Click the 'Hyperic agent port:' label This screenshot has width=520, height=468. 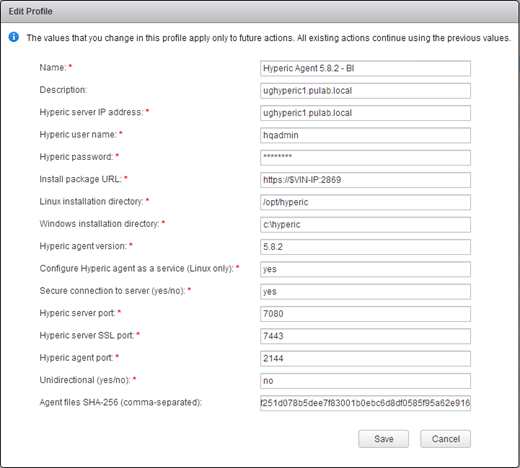point(76,358)
